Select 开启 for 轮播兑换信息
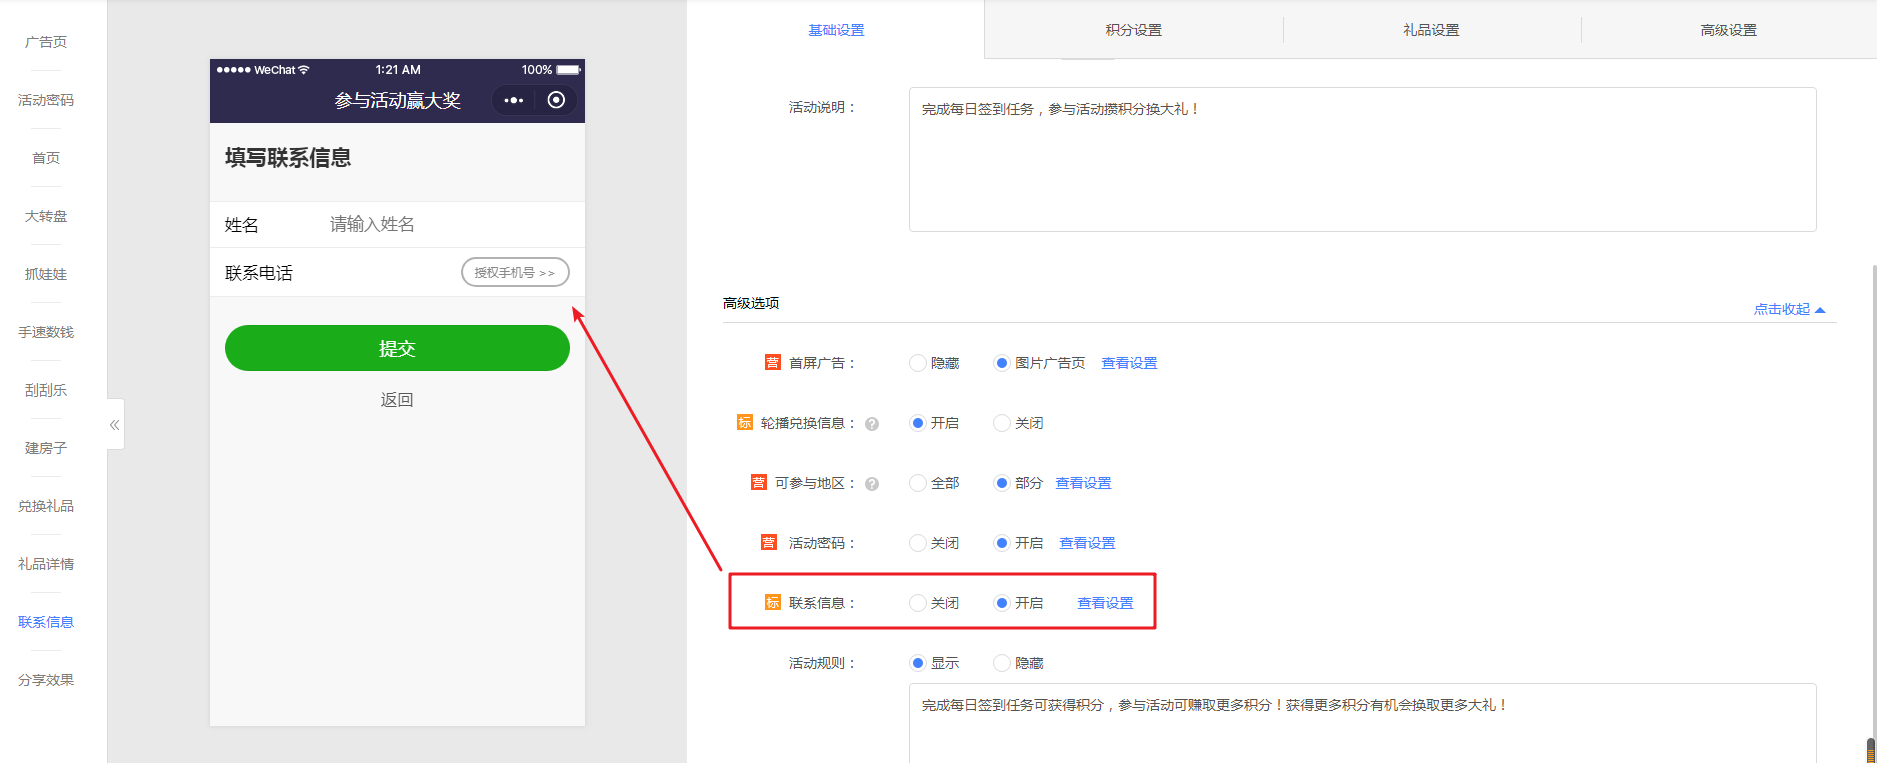Image resolution: width=1877 pixels, height=763 pixels. 917,423
